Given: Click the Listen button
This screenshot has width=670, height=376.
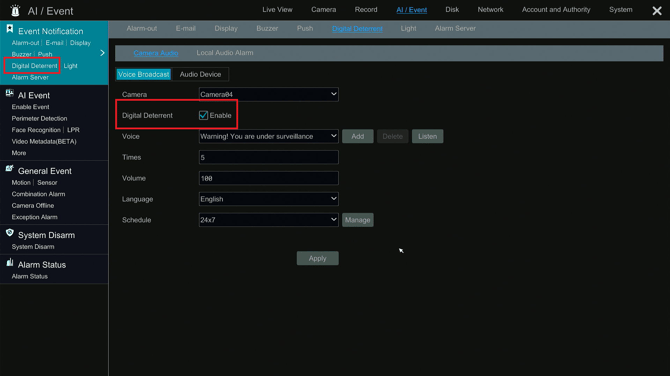Looking at the screenshot, I should pos(427,136).
